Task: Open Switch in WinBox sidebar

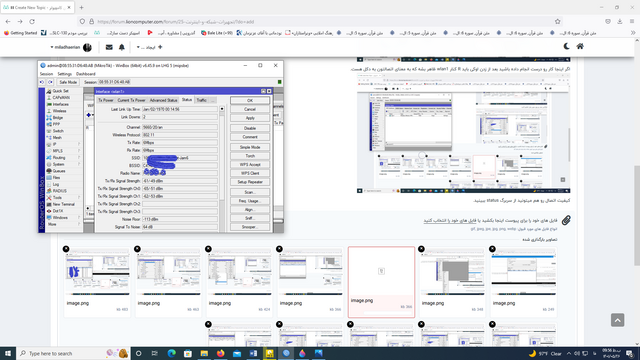Action: [58, 131]
